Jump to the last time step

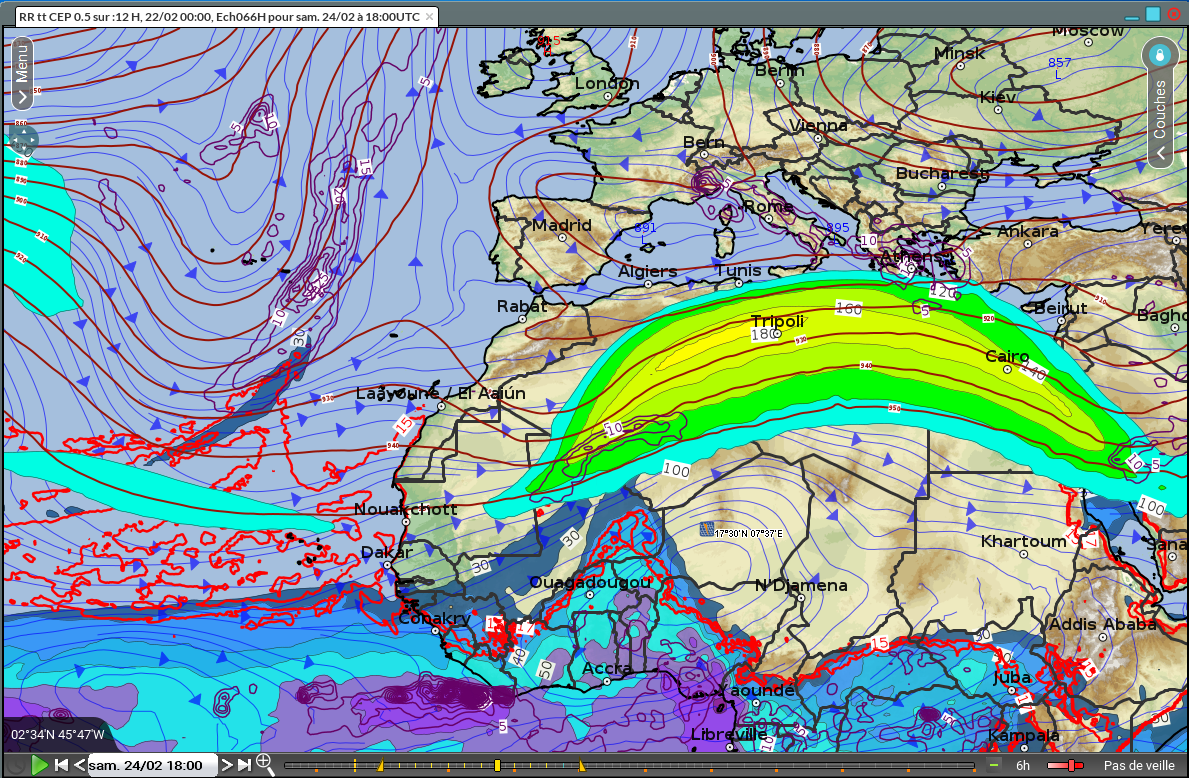click(x=244, y=765)
